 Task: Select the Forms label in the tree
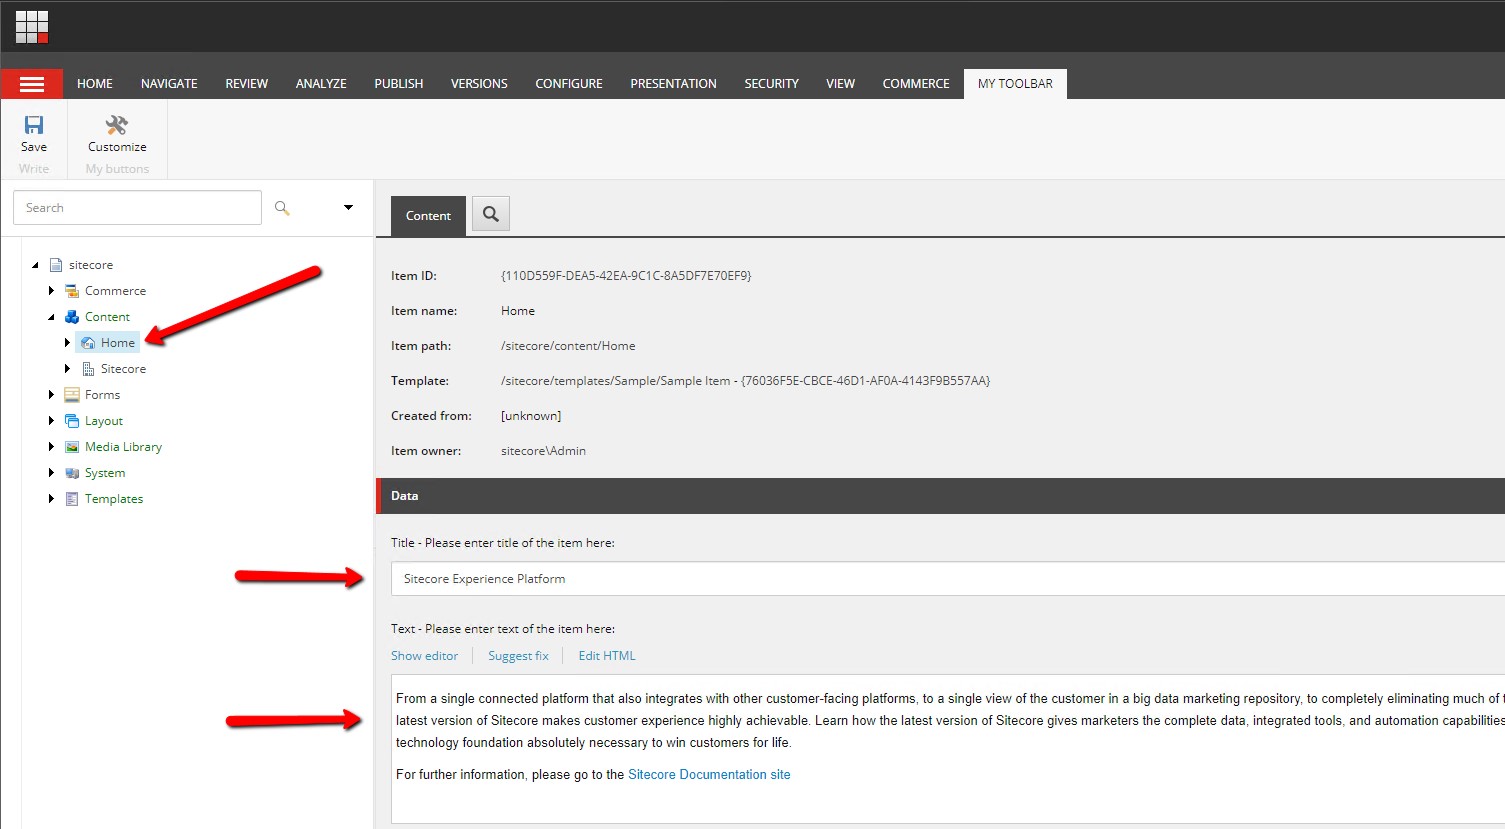pos(102,395)
